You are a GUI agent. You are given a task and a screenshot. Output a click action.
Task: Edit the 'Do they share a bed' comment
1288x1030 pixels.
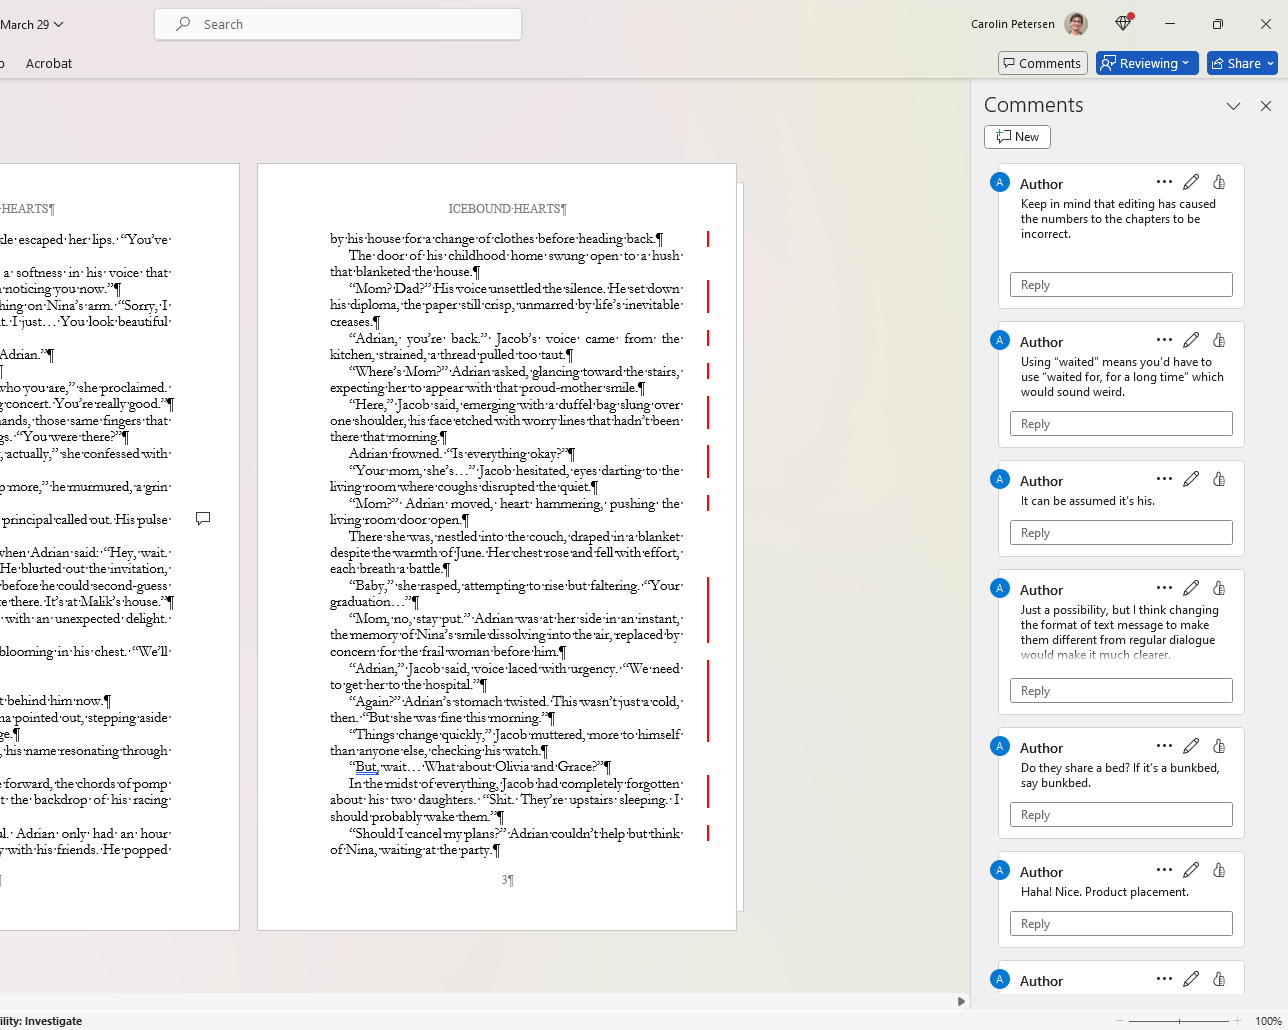coord(1191,746)
